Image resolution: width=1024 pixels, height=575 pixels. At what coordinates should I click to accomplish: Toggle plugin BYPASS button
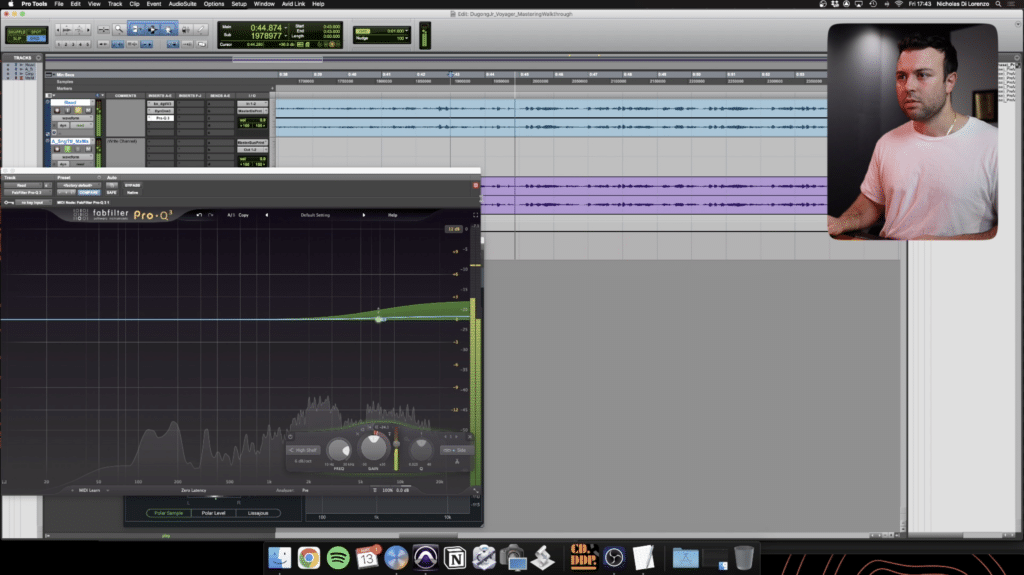[133, 186]
